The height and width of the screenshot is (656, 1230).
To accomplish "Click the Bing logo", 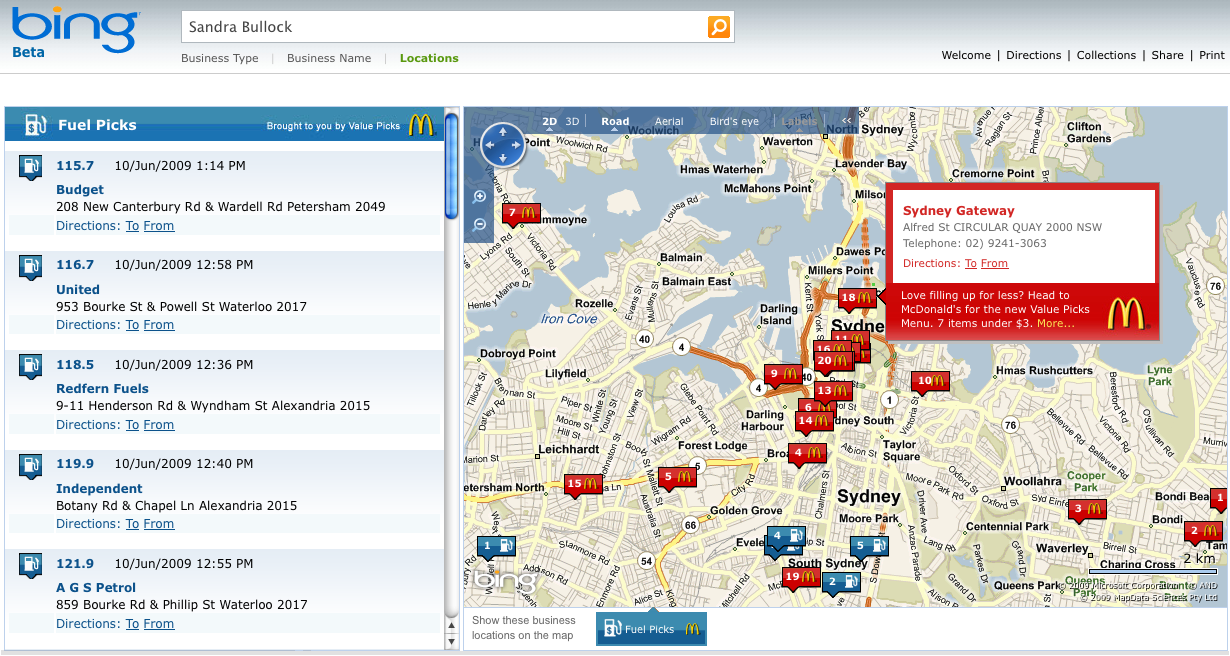I will [74, 32].
